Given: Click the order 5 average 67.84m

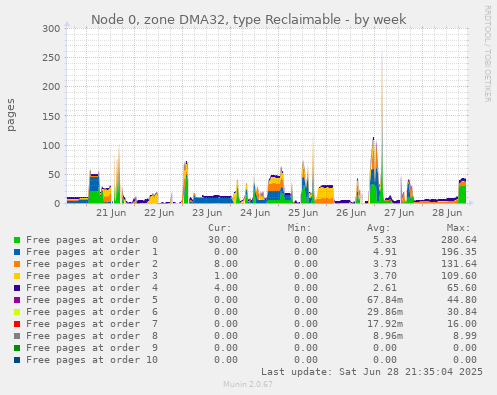Looking at the screenshot, I should tap(385, 300).
